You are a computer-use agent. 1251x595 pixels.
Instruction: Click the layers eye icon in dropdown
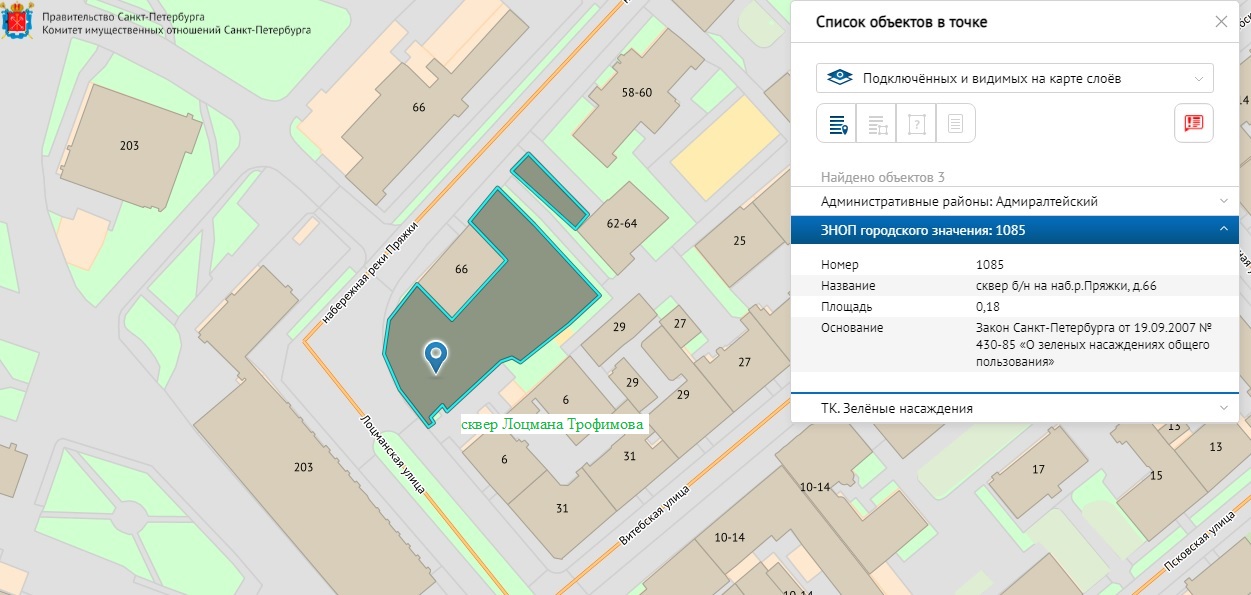(x=841, y=78)
